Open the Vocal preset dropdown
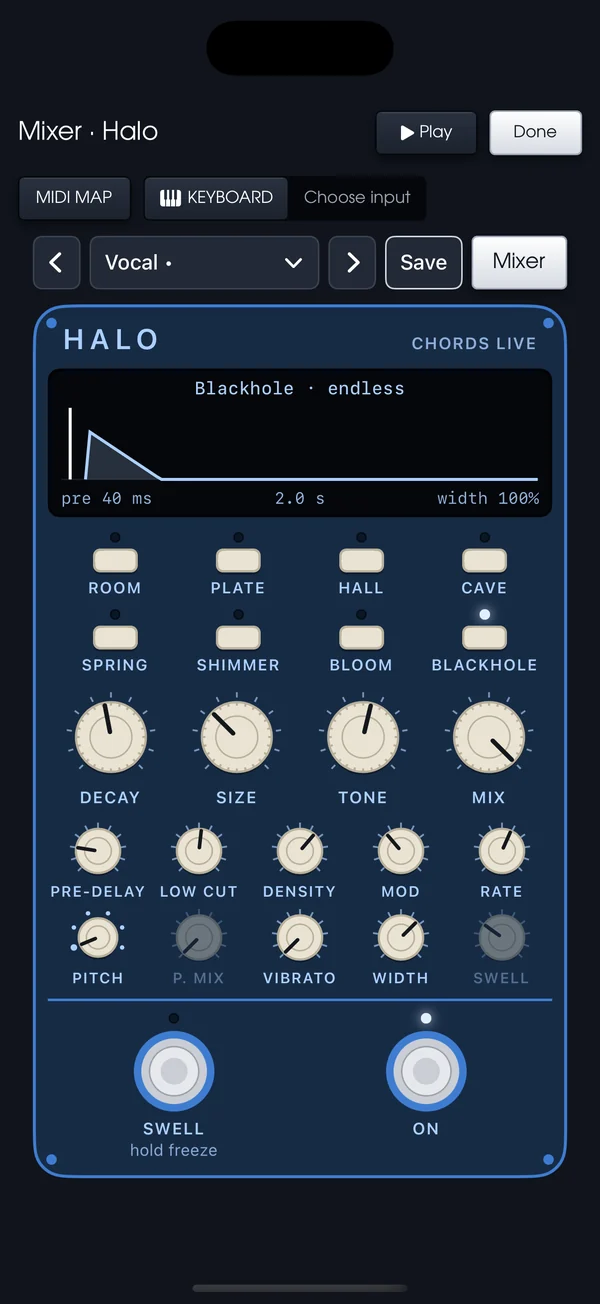Image resolution: width=600 pixels, height=1304 pixels. (204, 263)
